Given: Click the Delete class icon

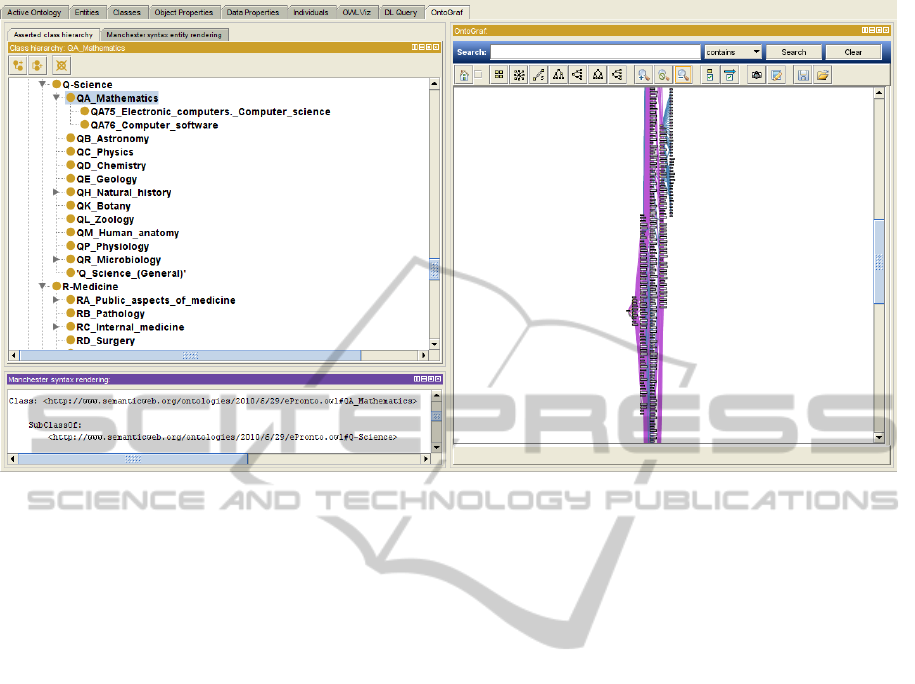Looking at the screenshot, I should (x=61, y=65).
